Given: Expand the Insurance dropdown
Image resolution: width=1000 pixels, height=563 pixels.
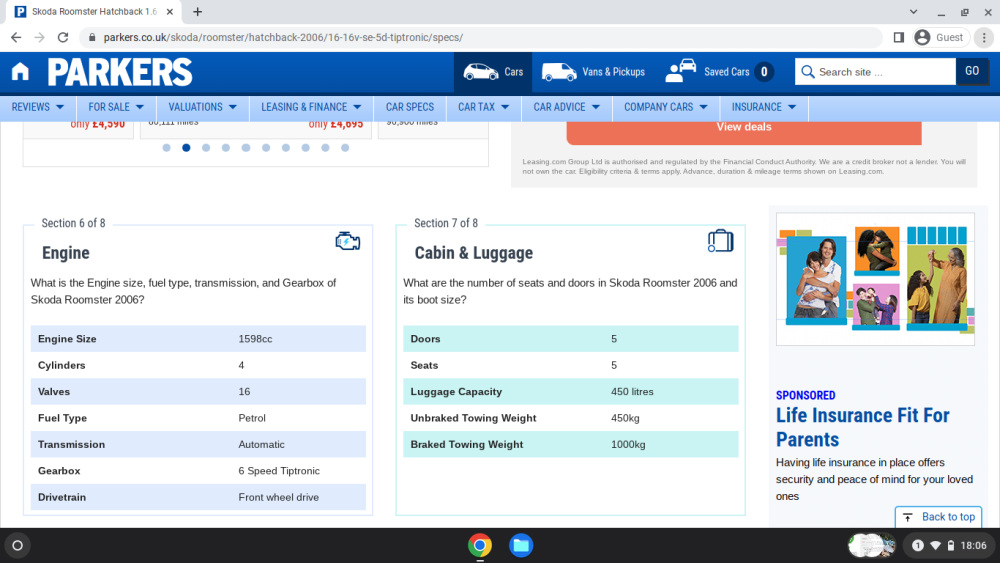Looking at the screenshot, I should pos(763,107).
